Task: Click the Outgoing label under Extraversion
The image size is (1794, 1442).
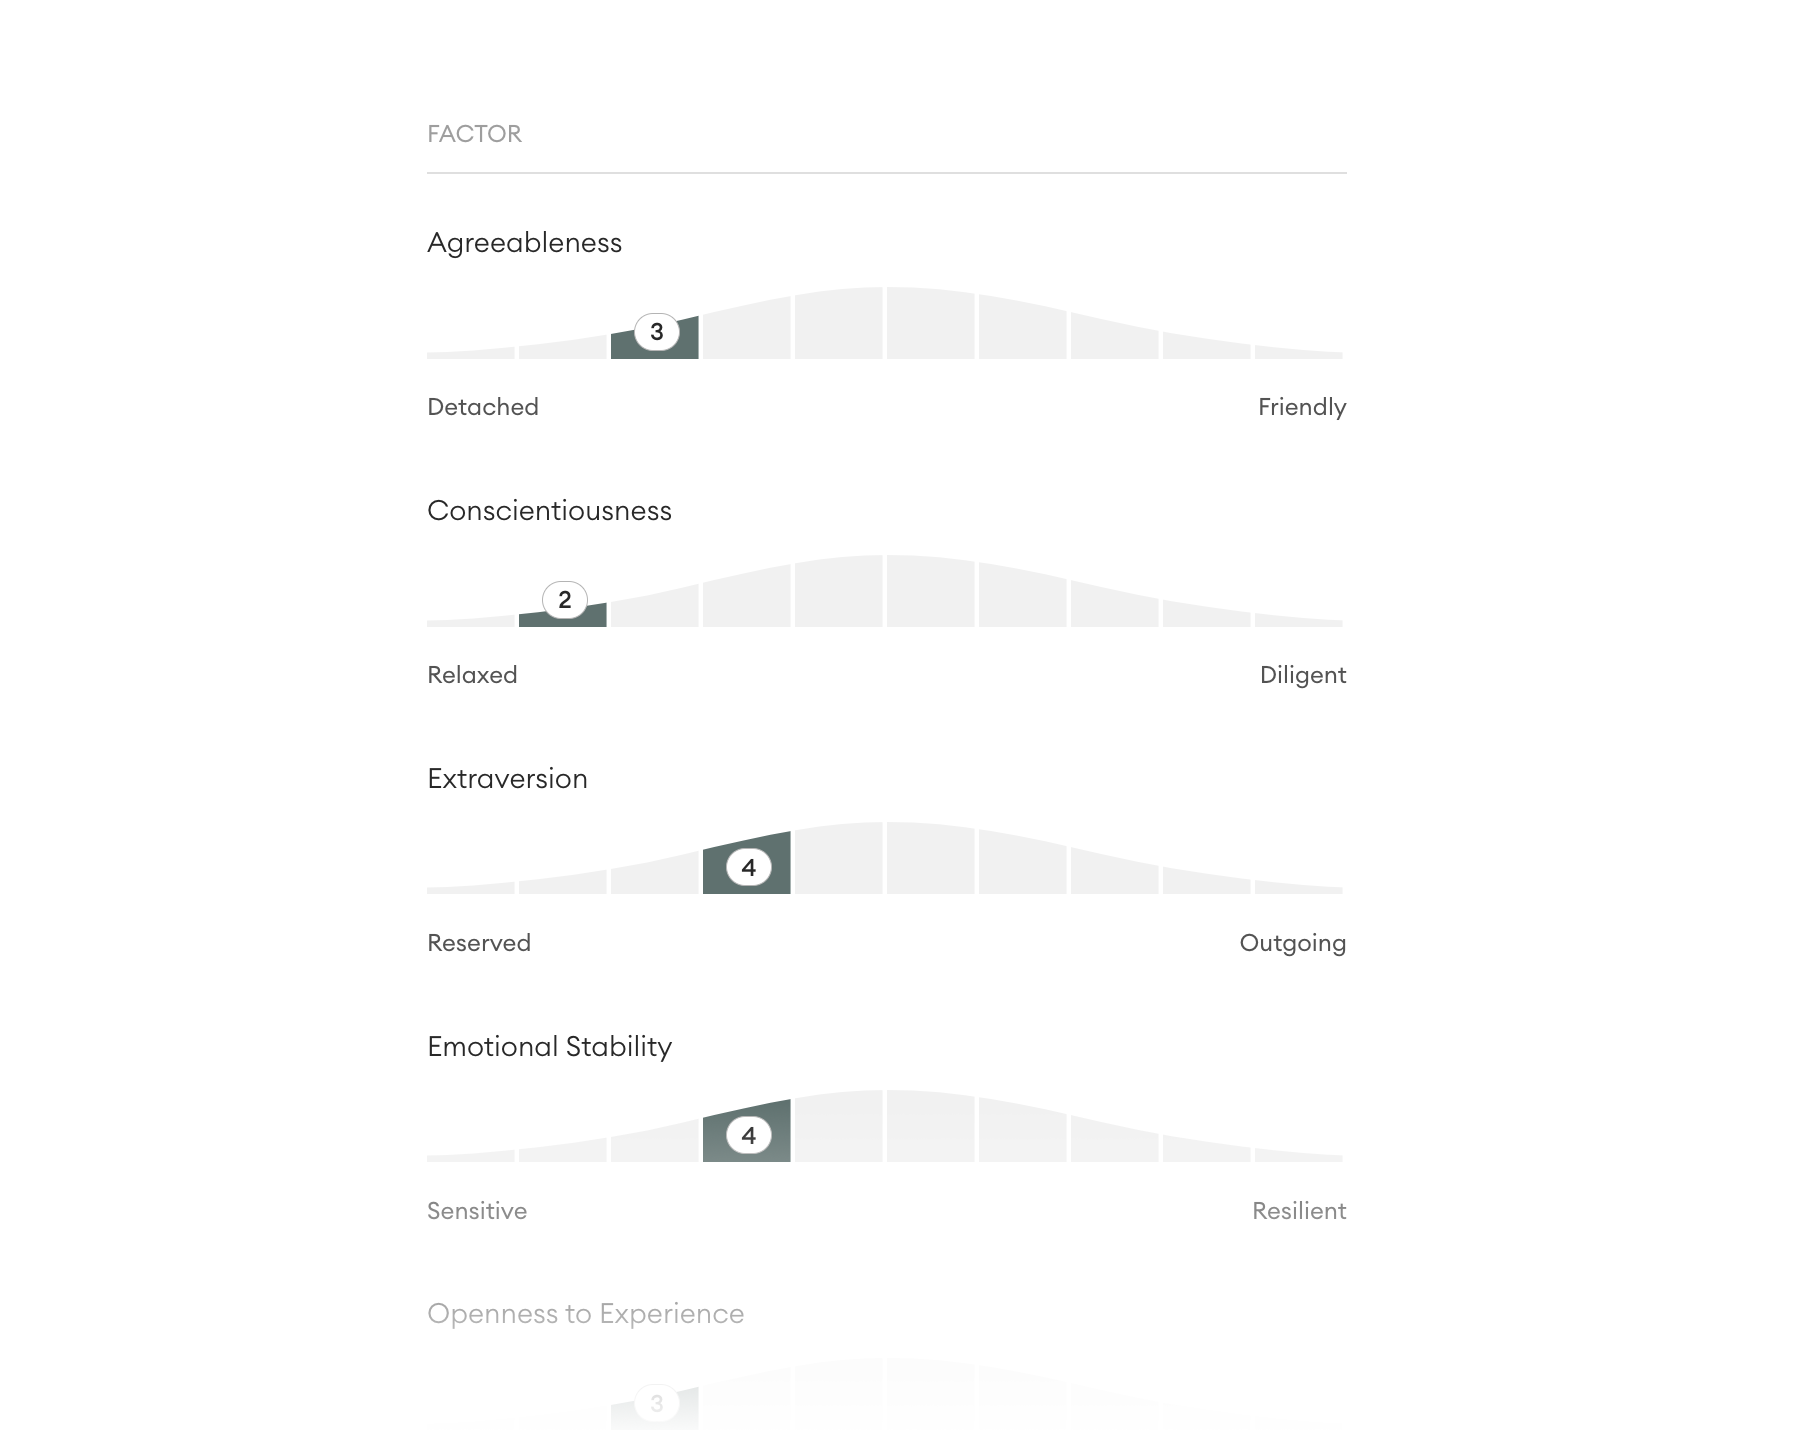Action: tap(1292, 943)
